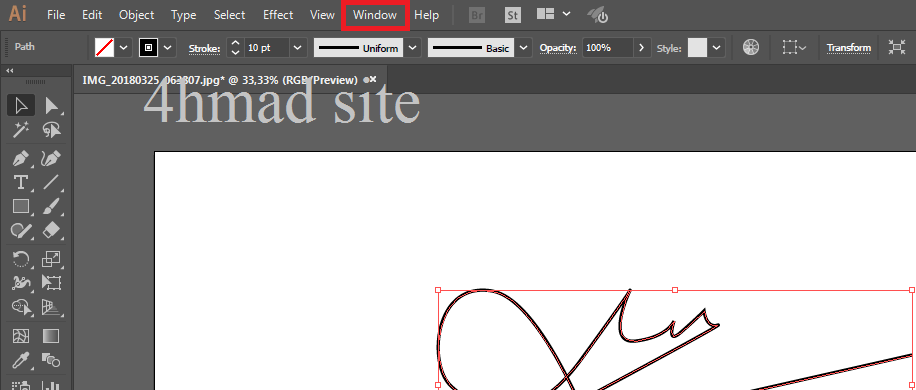Open the View menu
The width and height of the screenshot is (916, 390).
322,15
